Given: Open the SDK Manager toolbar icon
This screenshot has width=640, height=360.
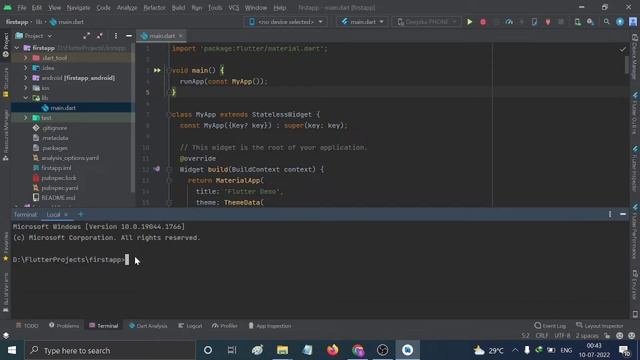Looking at the screenshot, I should (x=590, y=22).
